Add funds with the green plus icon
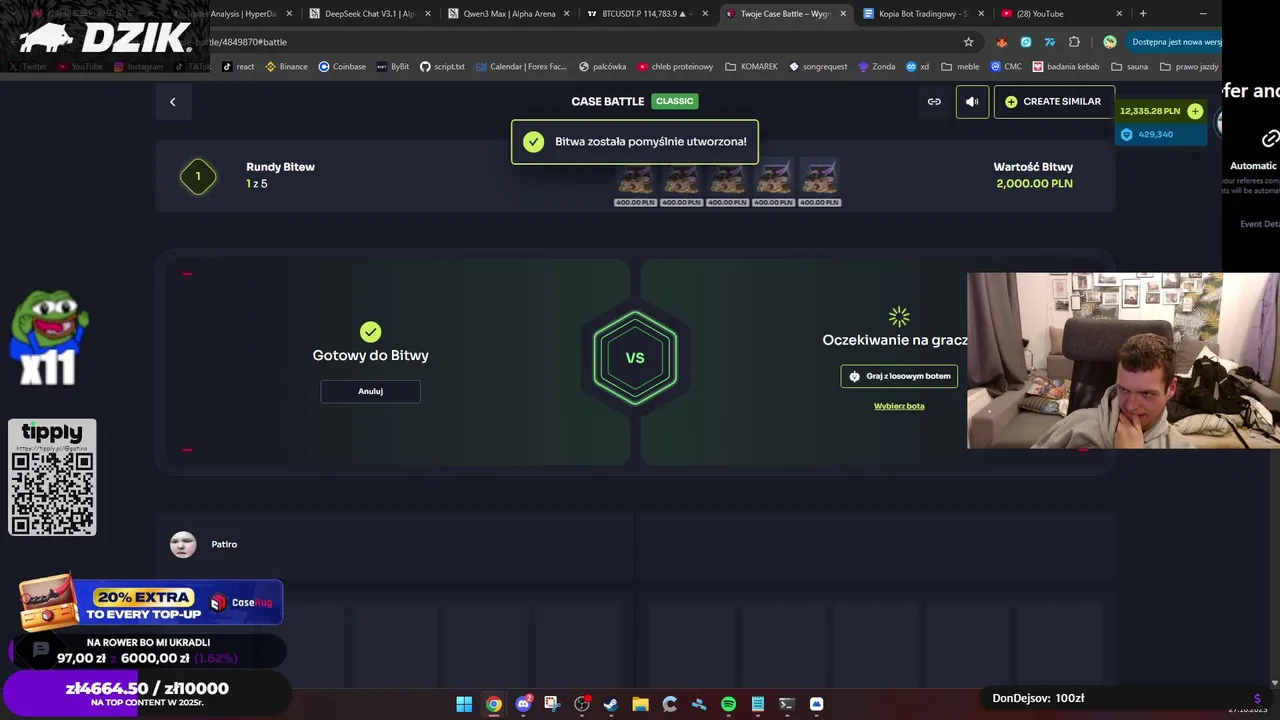The width and height of the screenshot is (1280, 720). (1195, 111)
